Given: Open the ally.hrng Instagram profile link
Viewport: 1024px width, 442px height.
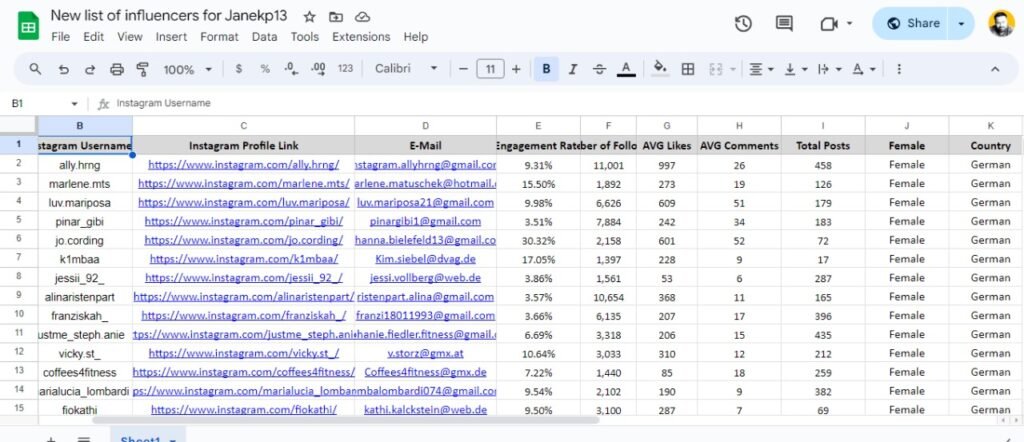Looking at the screenshot, I should (243, 165).
